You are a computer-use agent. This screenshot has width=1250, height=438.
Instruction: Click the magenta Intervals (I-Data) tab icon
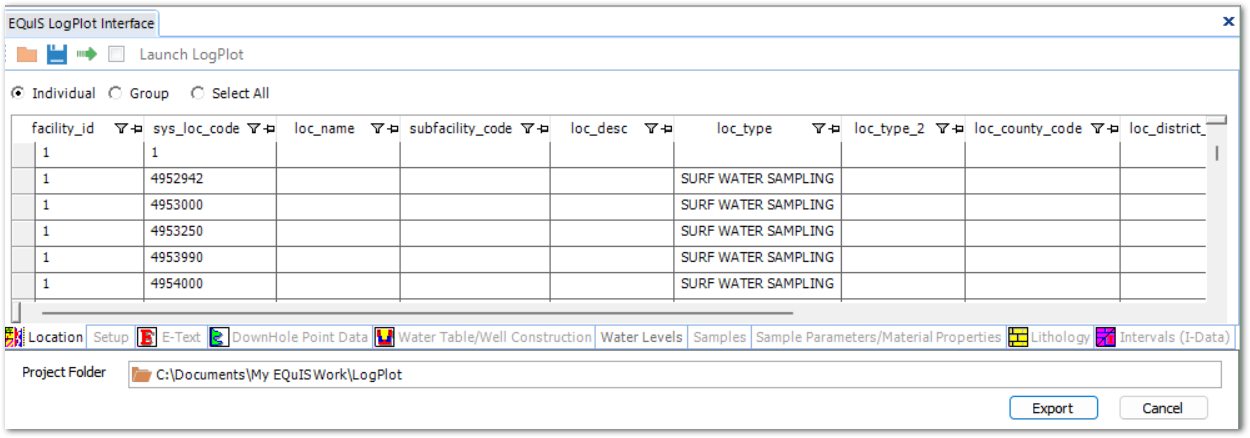(x=1106, y=338)
